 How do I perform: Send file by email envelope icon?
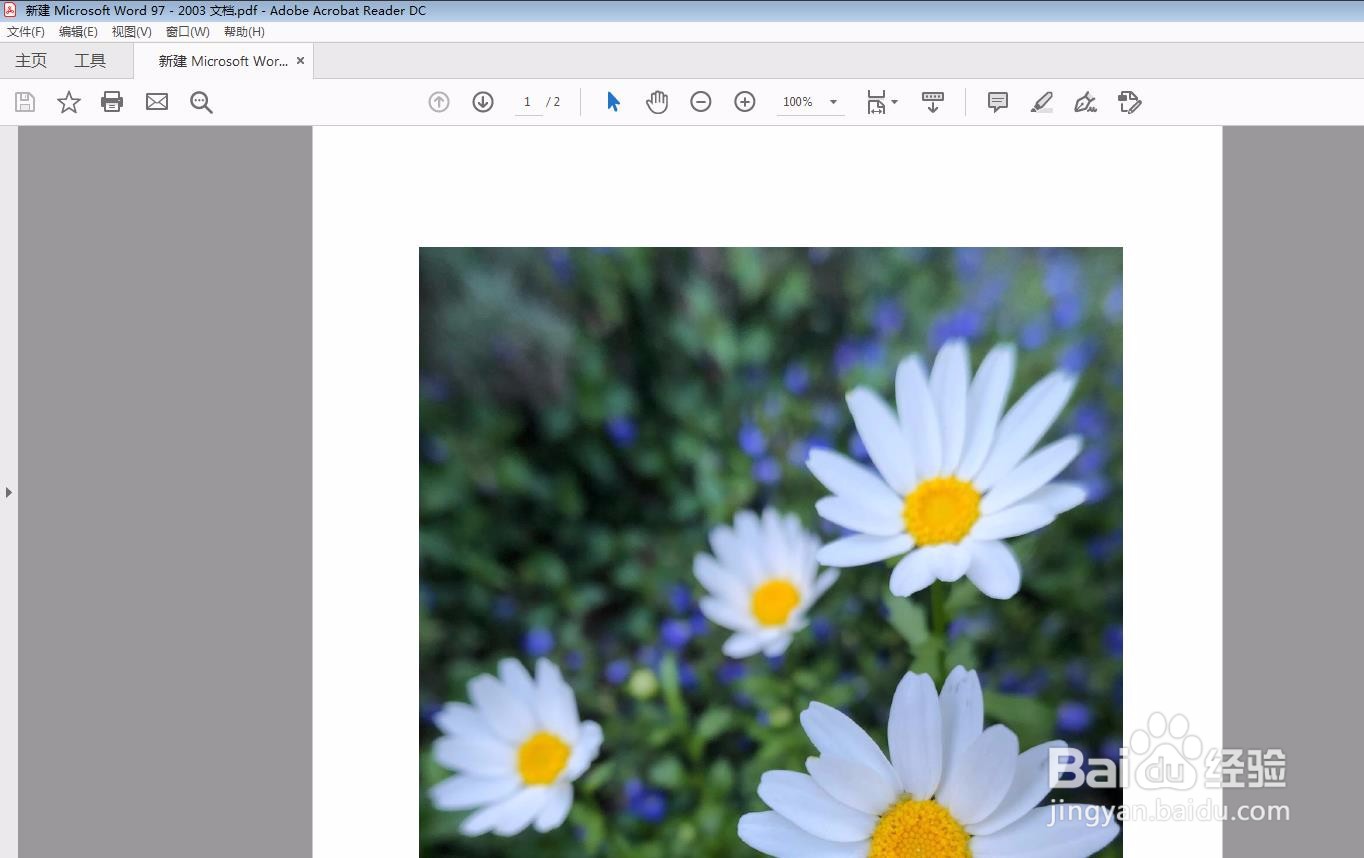point(157,102)
